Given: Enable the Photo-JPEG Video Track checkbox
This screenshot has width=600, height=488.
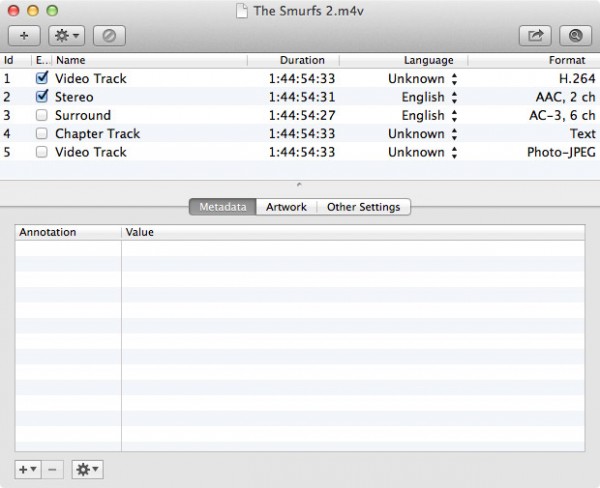Looking at the screenshot, I should (x=41, y=152).
